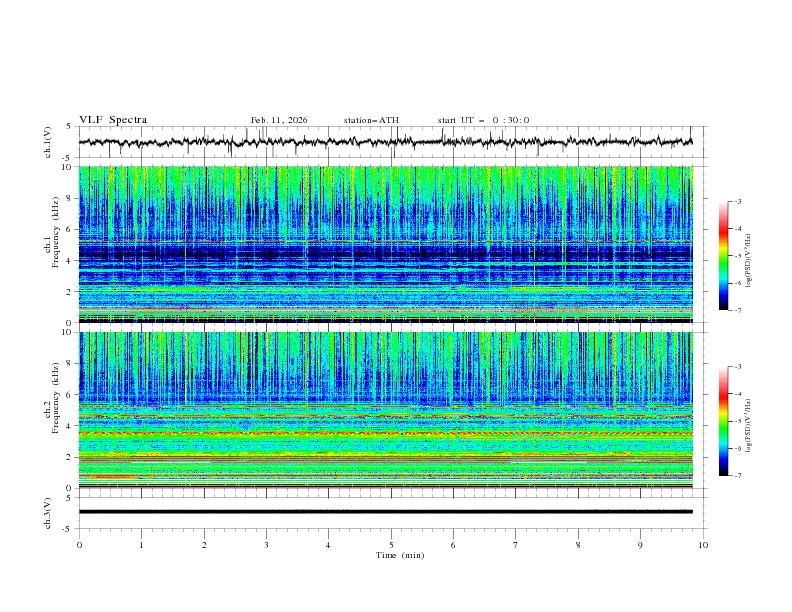This screenshot has height=612, width=792.
Task: Click the "-7" label on ch.1 colorbar
Action: tap(737, 310)
